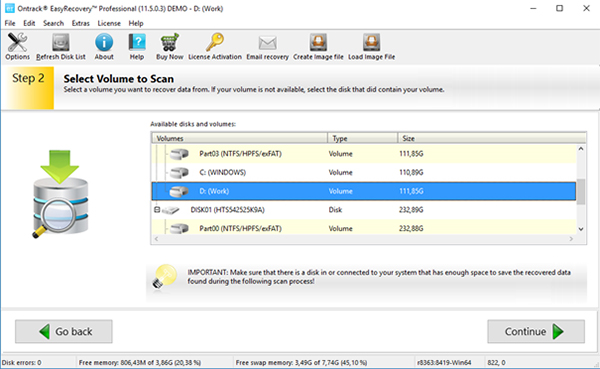Open the Help book icon

(137, 42)
